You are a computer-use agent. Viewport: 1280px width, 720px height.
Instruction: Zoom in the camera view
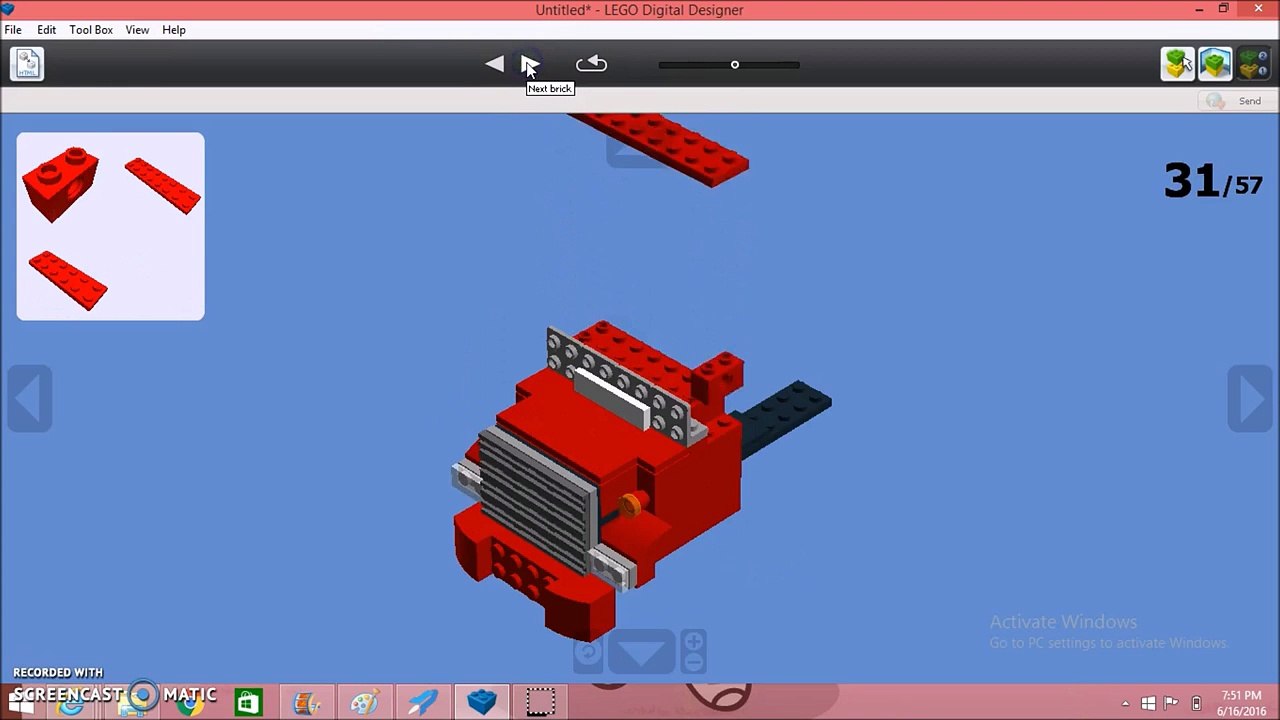point(693,642)
